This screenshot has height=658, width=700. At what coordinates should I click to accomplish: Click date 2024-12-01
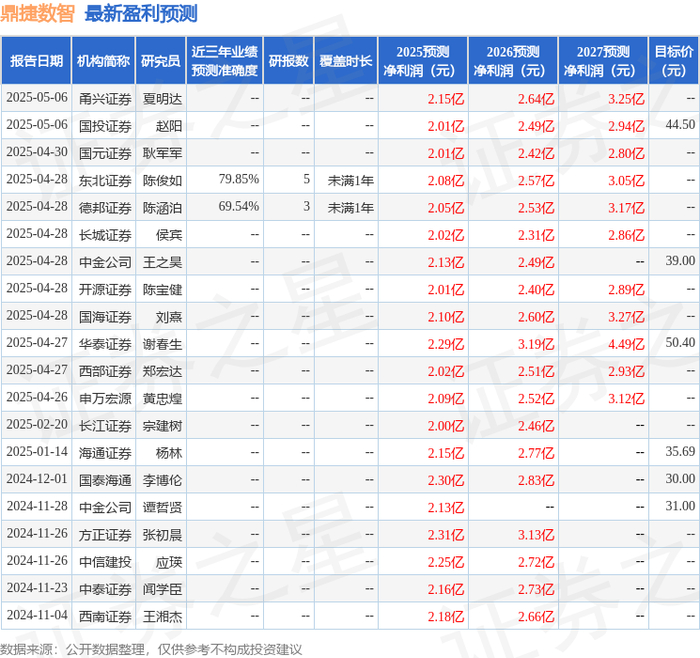click(x=37, y=479)
